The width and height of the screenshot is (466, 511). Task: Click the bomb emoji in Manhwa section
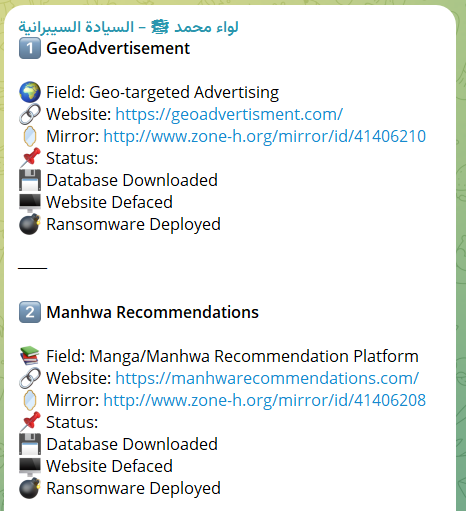pyautogui.click(x=30, y=488)
